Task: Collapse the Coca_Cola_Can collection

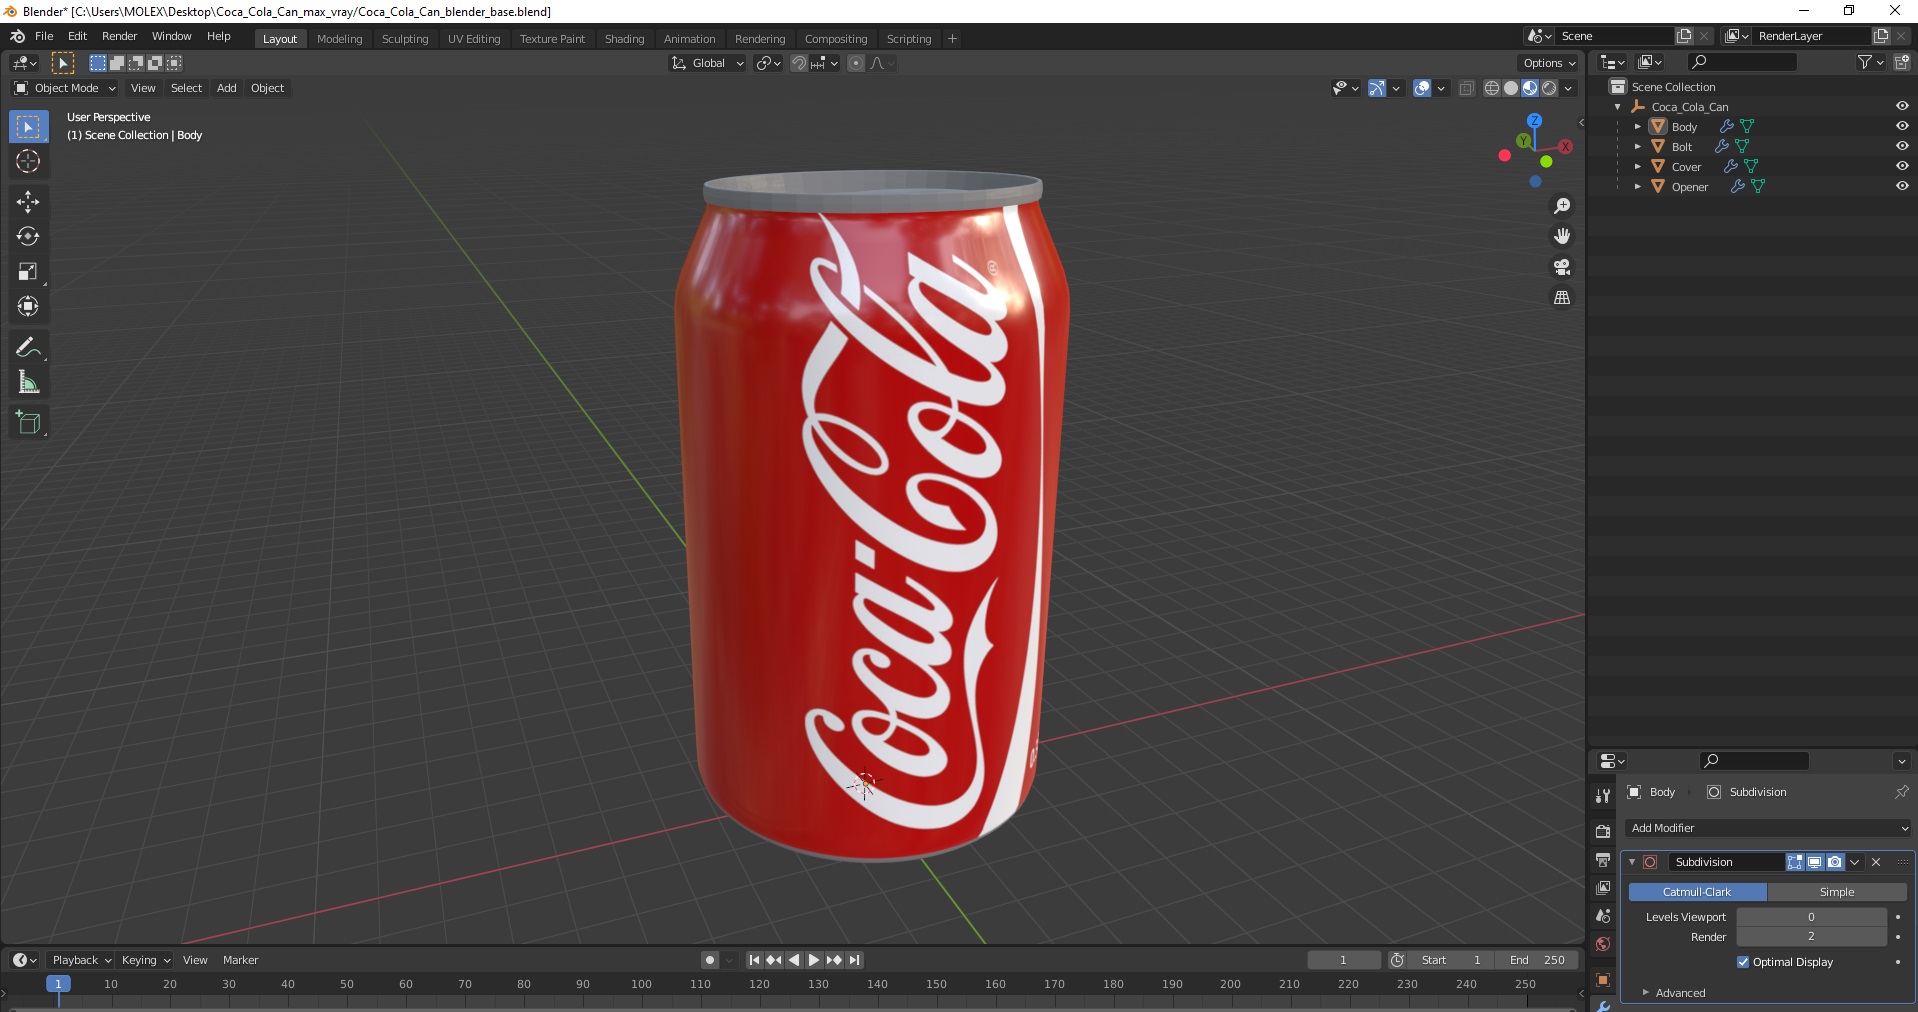Action: click(x=1618, y=107)
